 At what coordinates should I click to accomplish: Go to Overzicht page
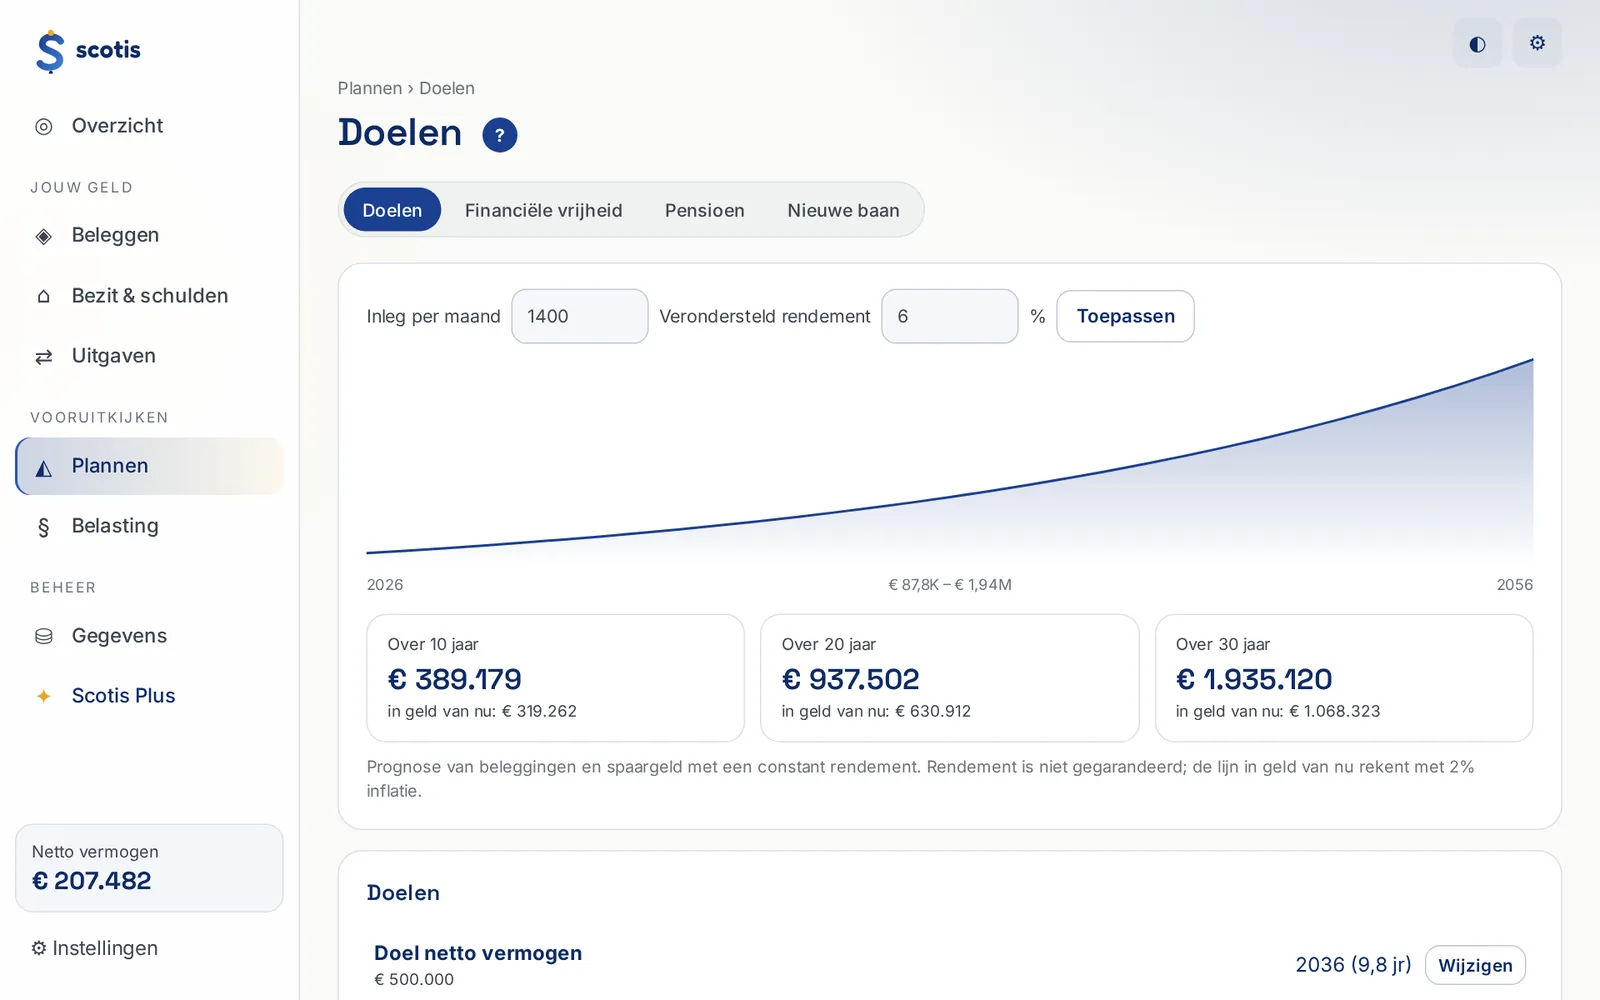pos(150,126)
